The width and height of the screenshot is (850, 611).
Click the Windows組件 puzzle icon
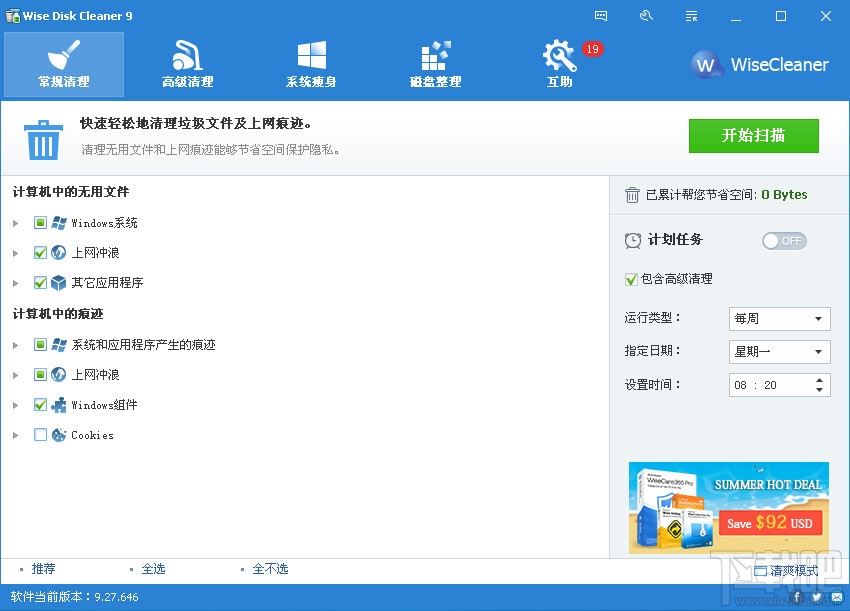pos(59,405)
